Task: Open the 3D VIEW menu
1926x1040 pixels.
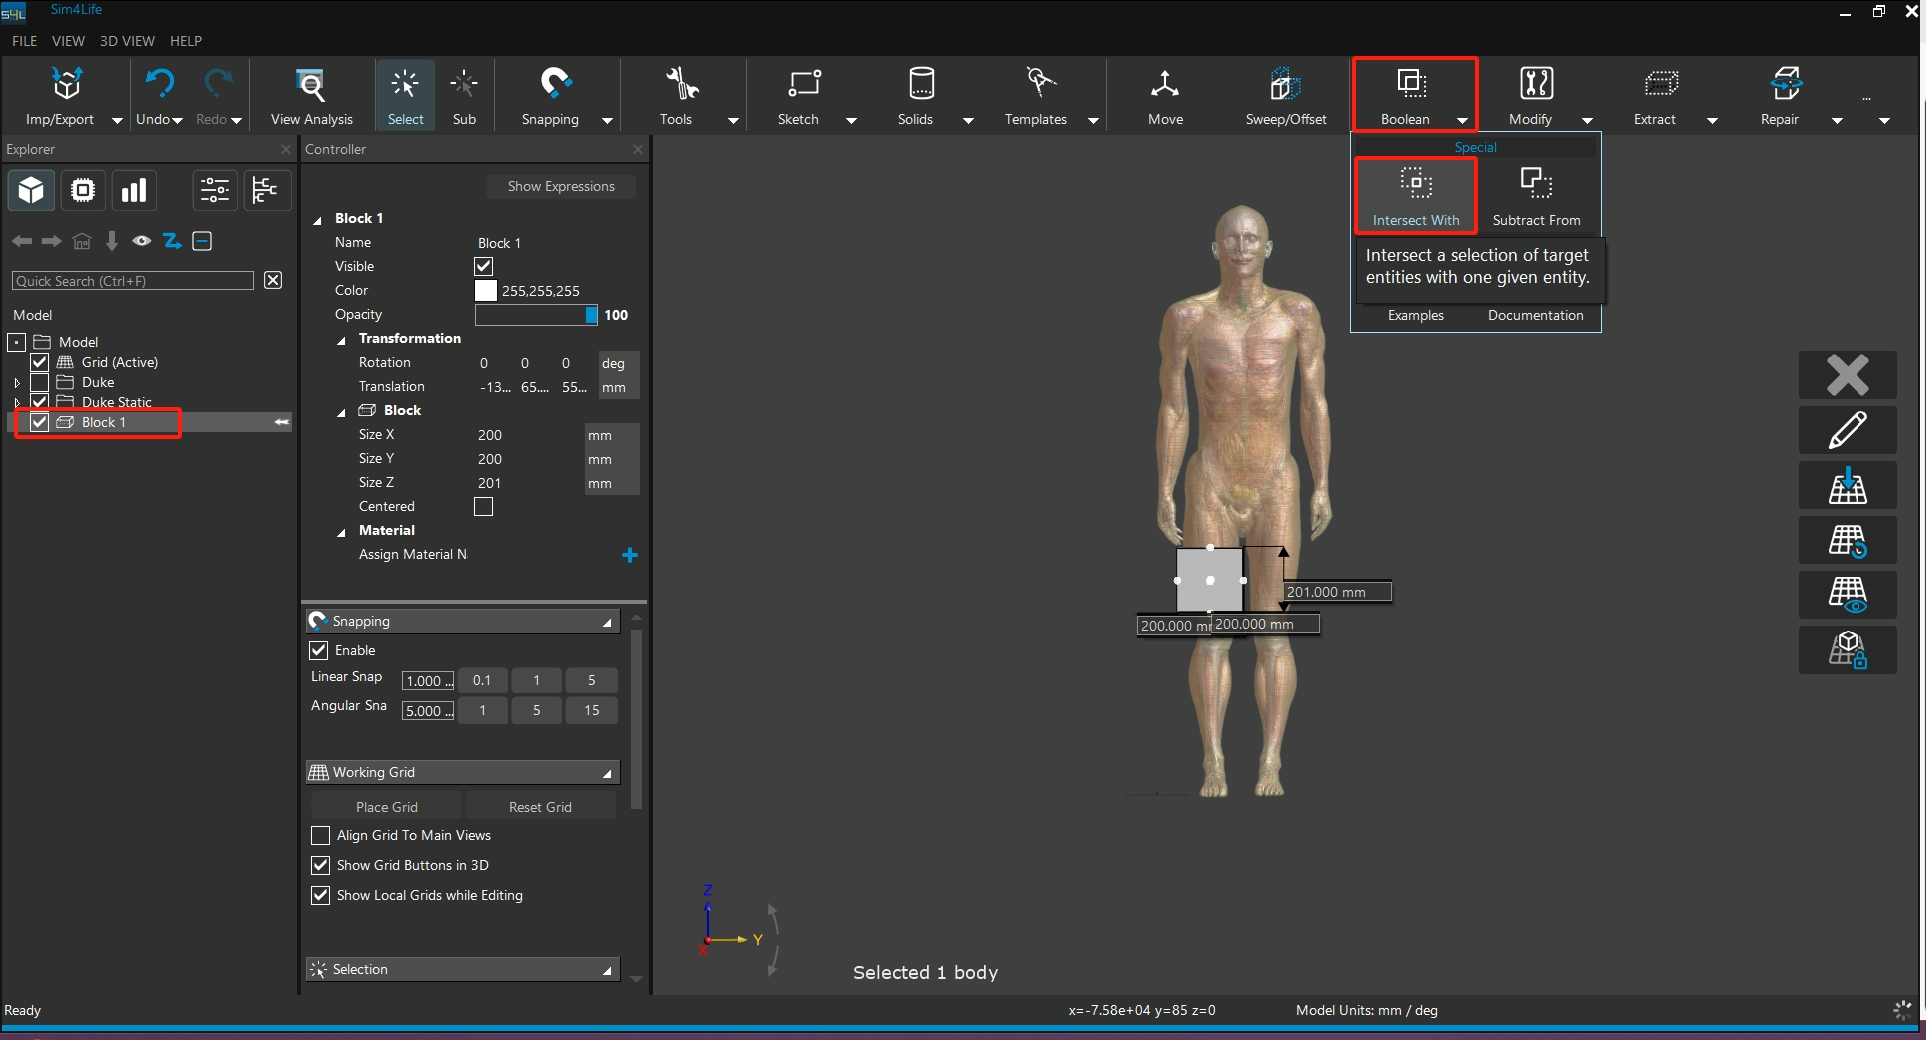Action: tap(127, 41)
